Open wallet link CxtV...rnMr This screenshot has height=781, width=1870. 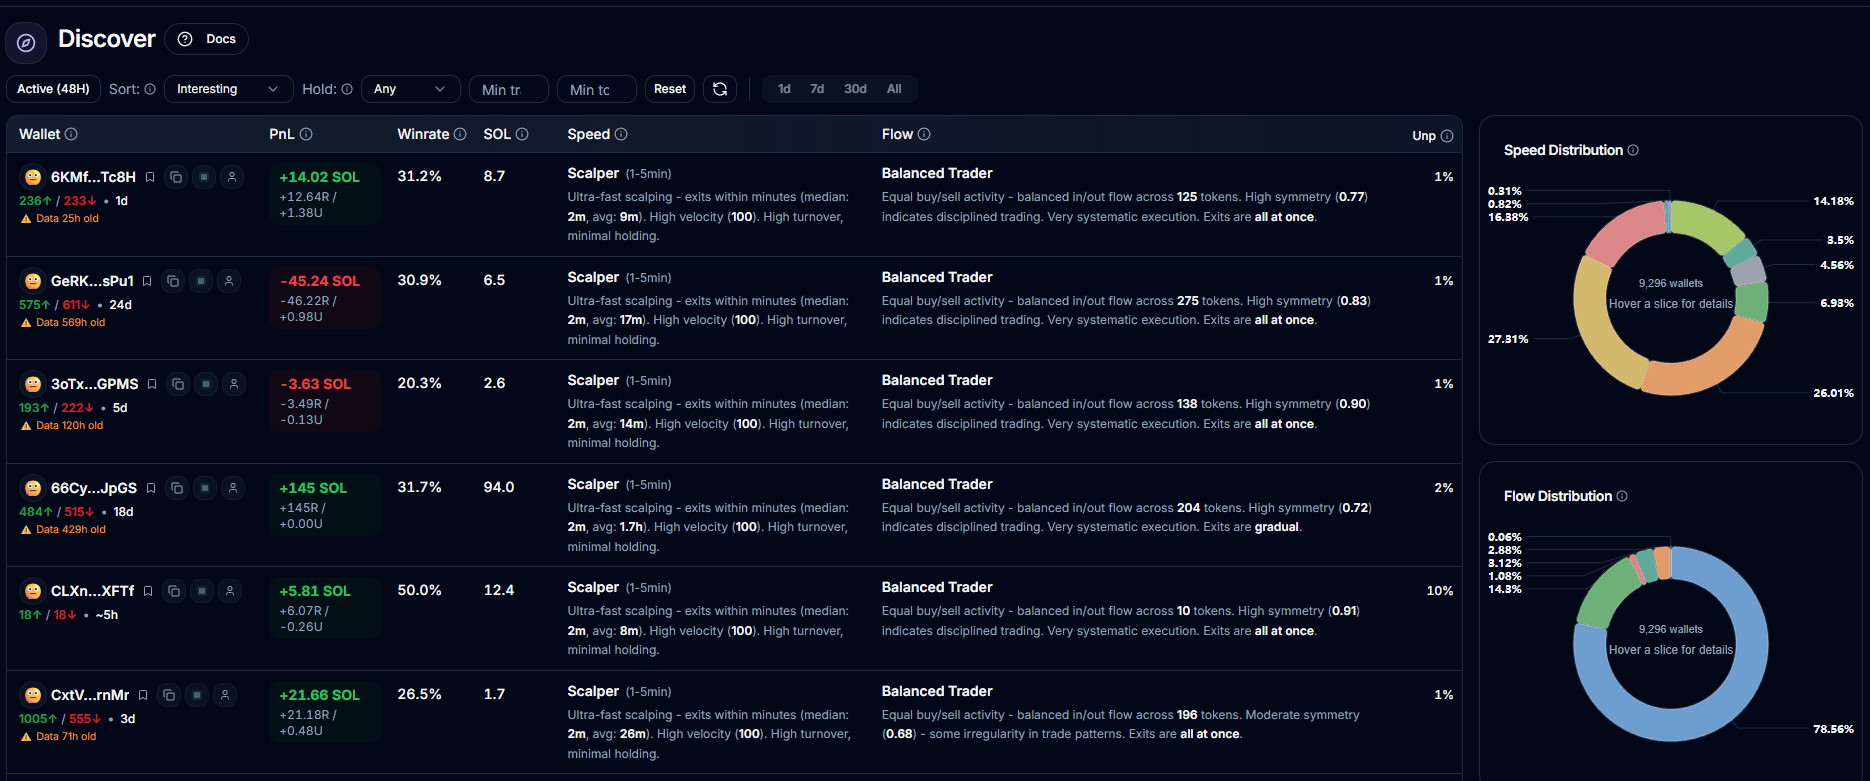[90, 695]
